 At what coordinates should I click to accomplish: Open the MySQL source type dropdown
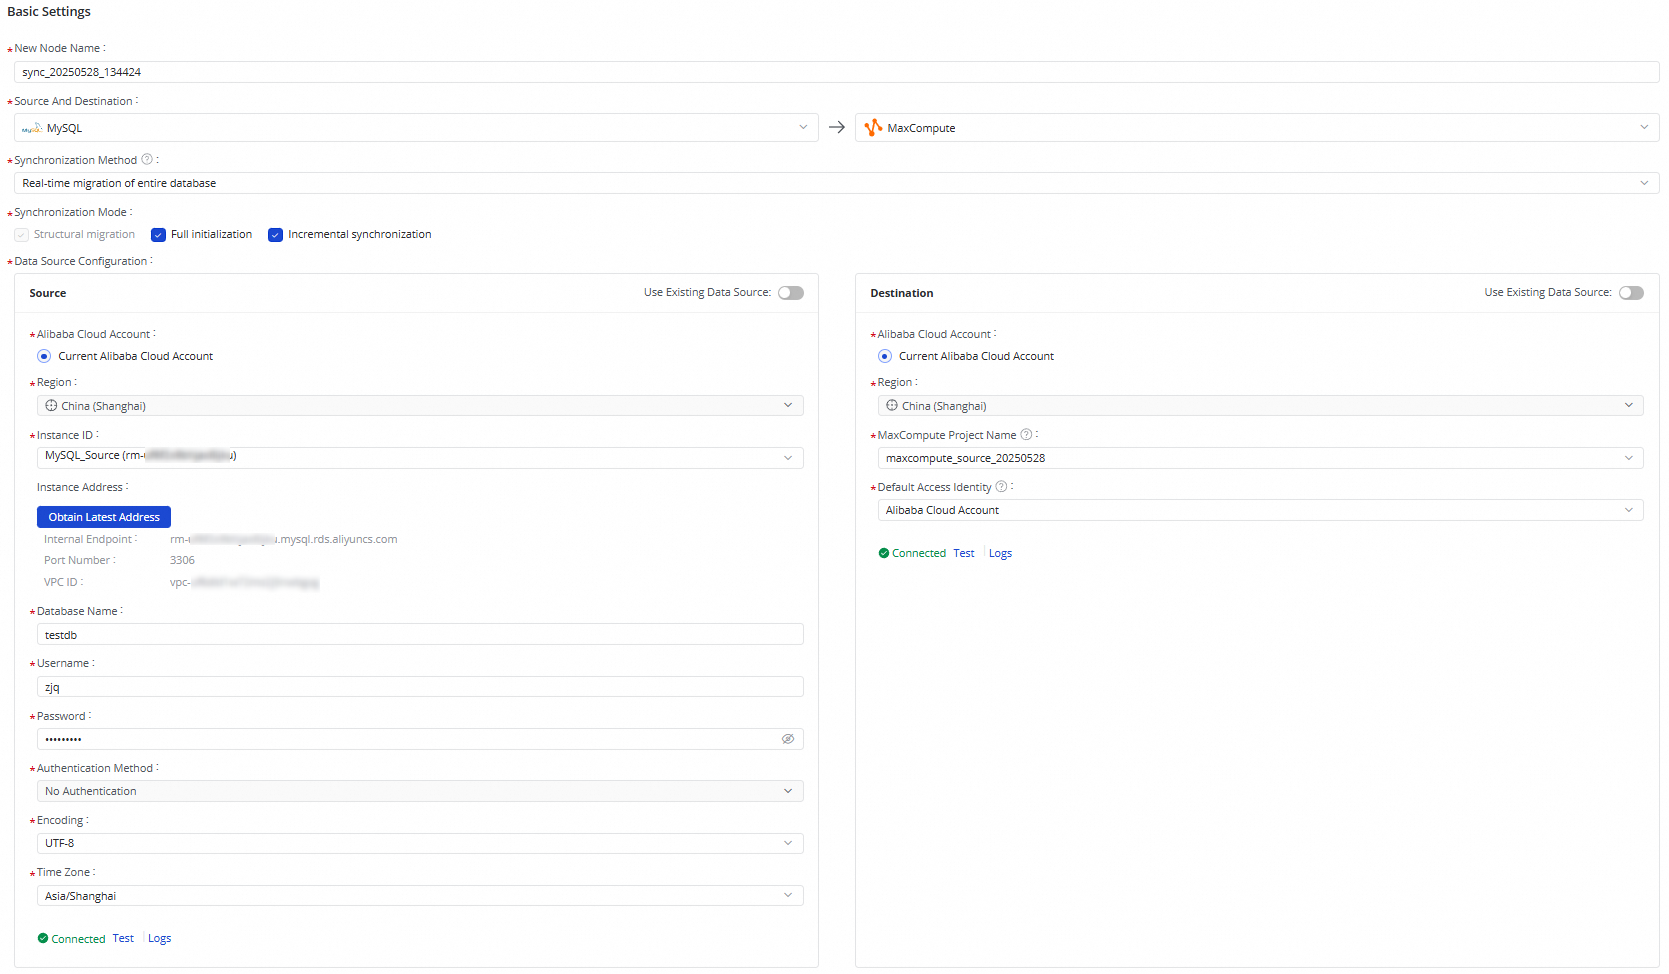click(416, 127)
